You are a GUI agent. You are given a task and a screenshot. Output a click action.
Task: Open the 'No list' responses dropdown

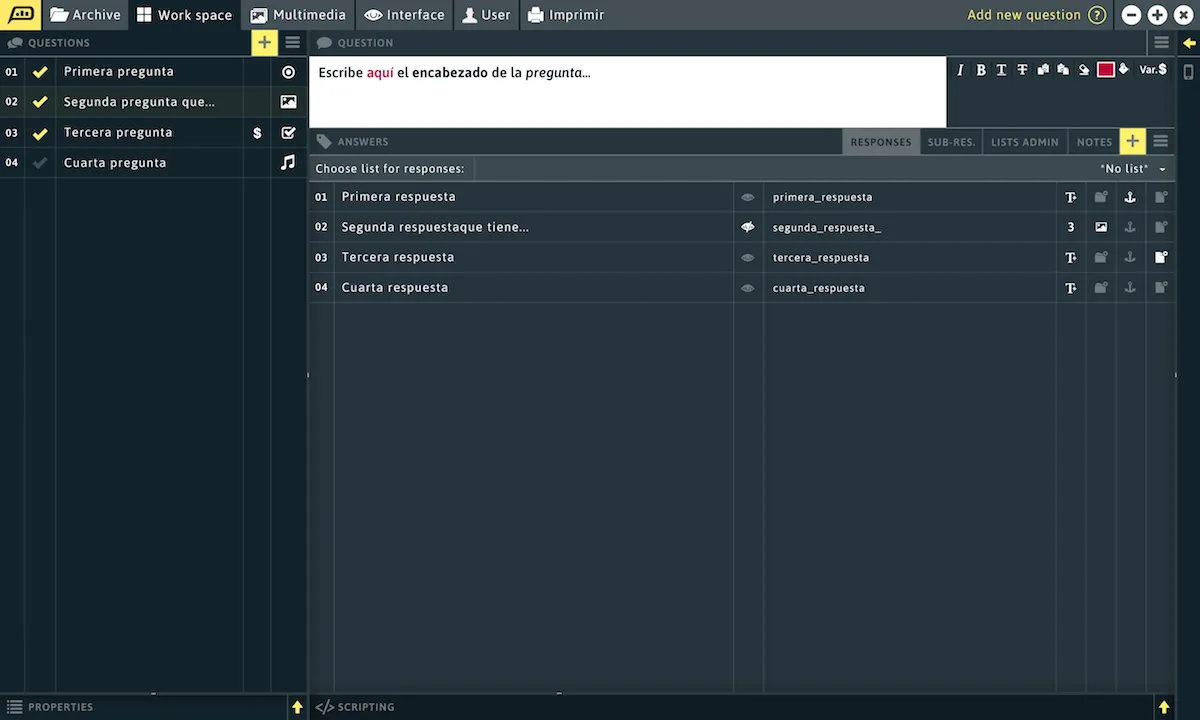tap(1132, 169)
